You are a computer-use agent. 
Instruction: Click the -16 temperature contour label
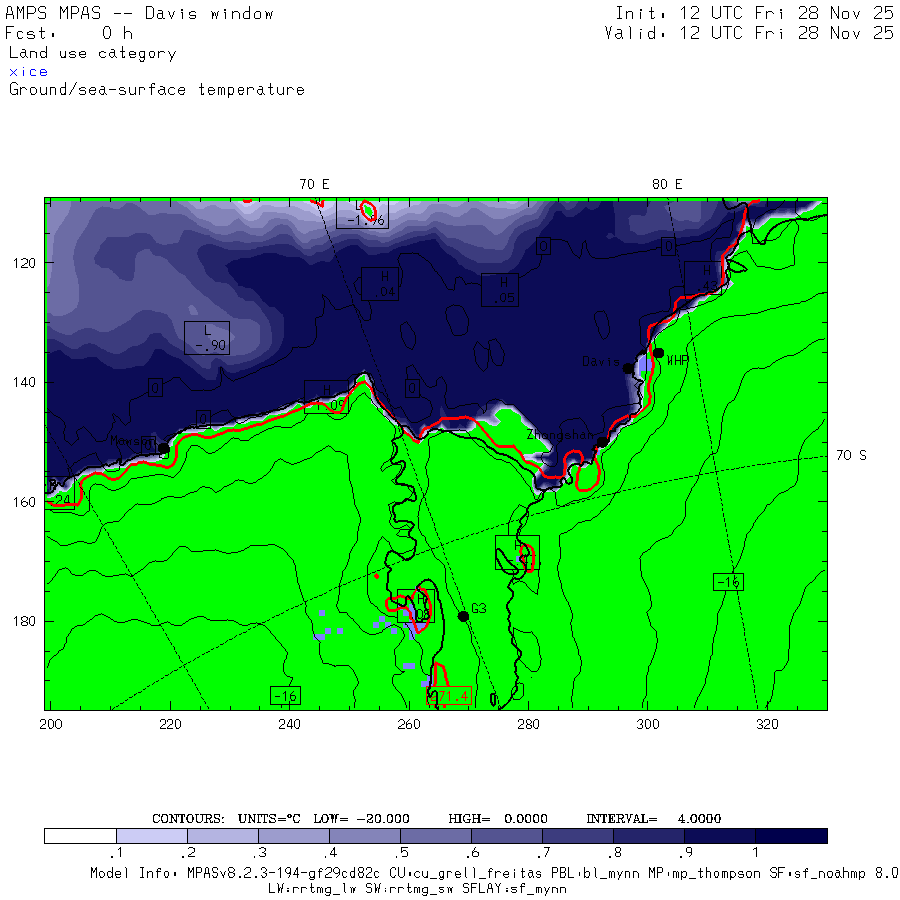click(285, 695)
